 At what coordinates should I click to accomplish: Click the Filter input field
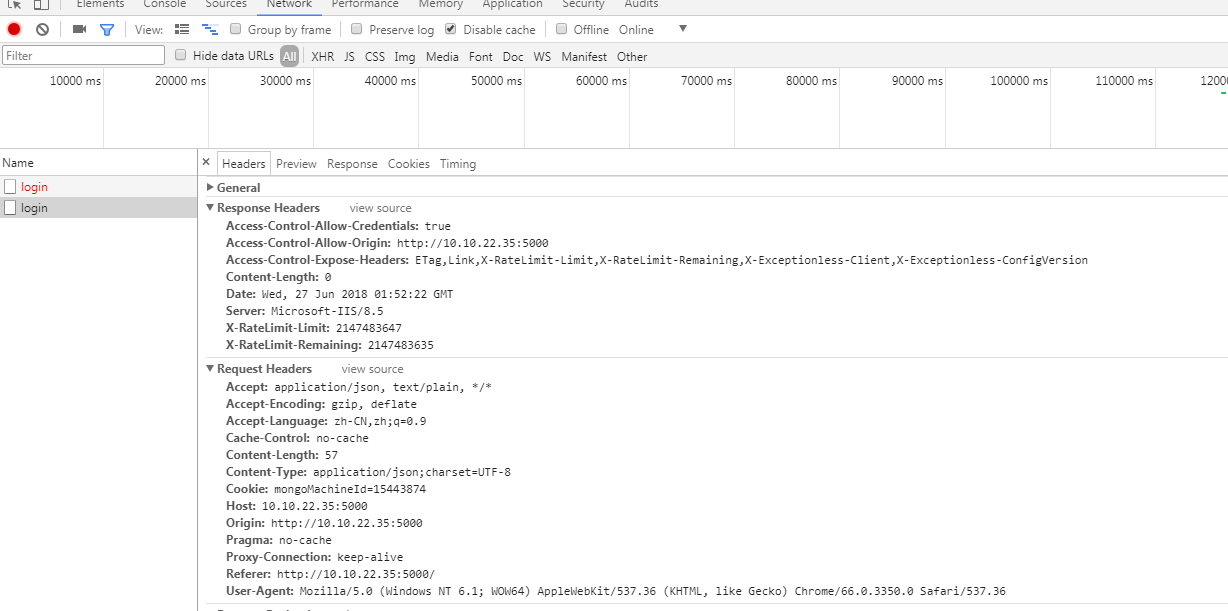pos(83,54)
